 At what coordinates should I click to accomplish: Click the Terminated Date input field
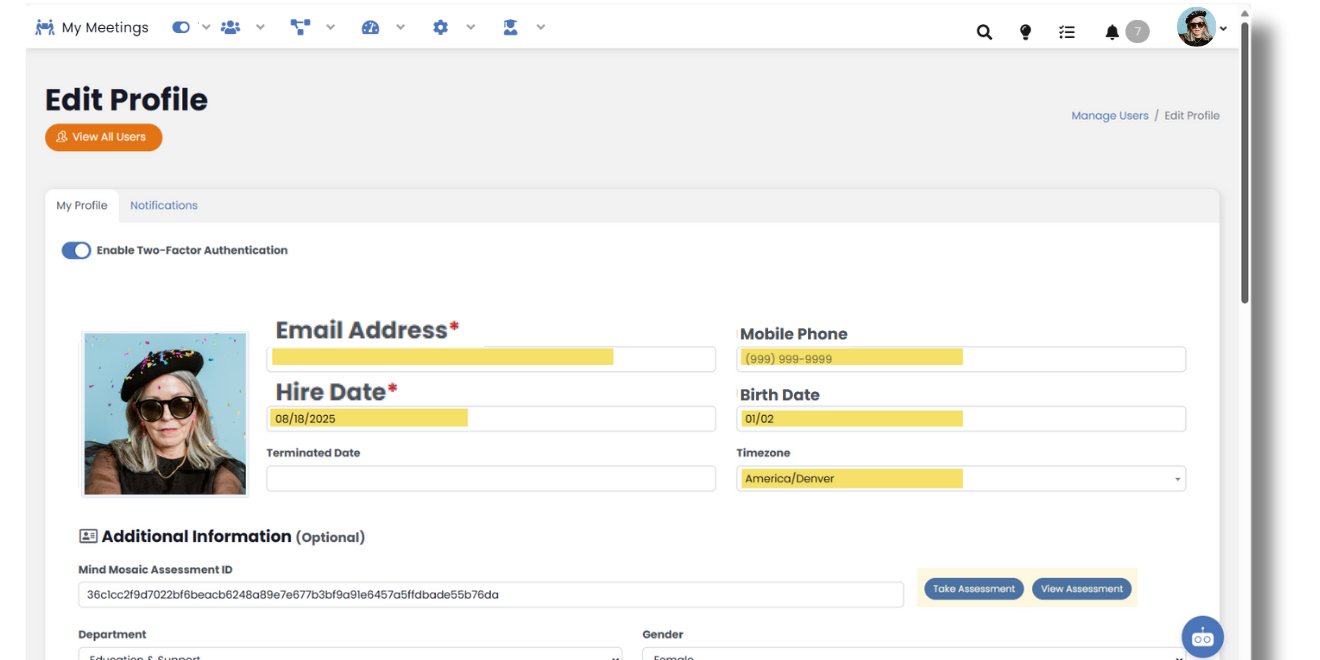click(x=490, y=479)
